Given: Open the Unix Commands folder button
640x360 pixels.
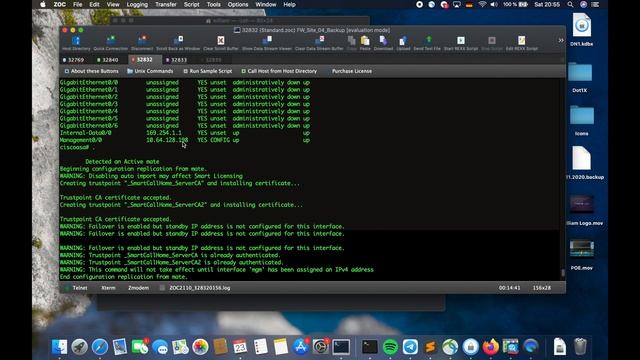Looking at the screenshot, I should click(x=150, y=71).
